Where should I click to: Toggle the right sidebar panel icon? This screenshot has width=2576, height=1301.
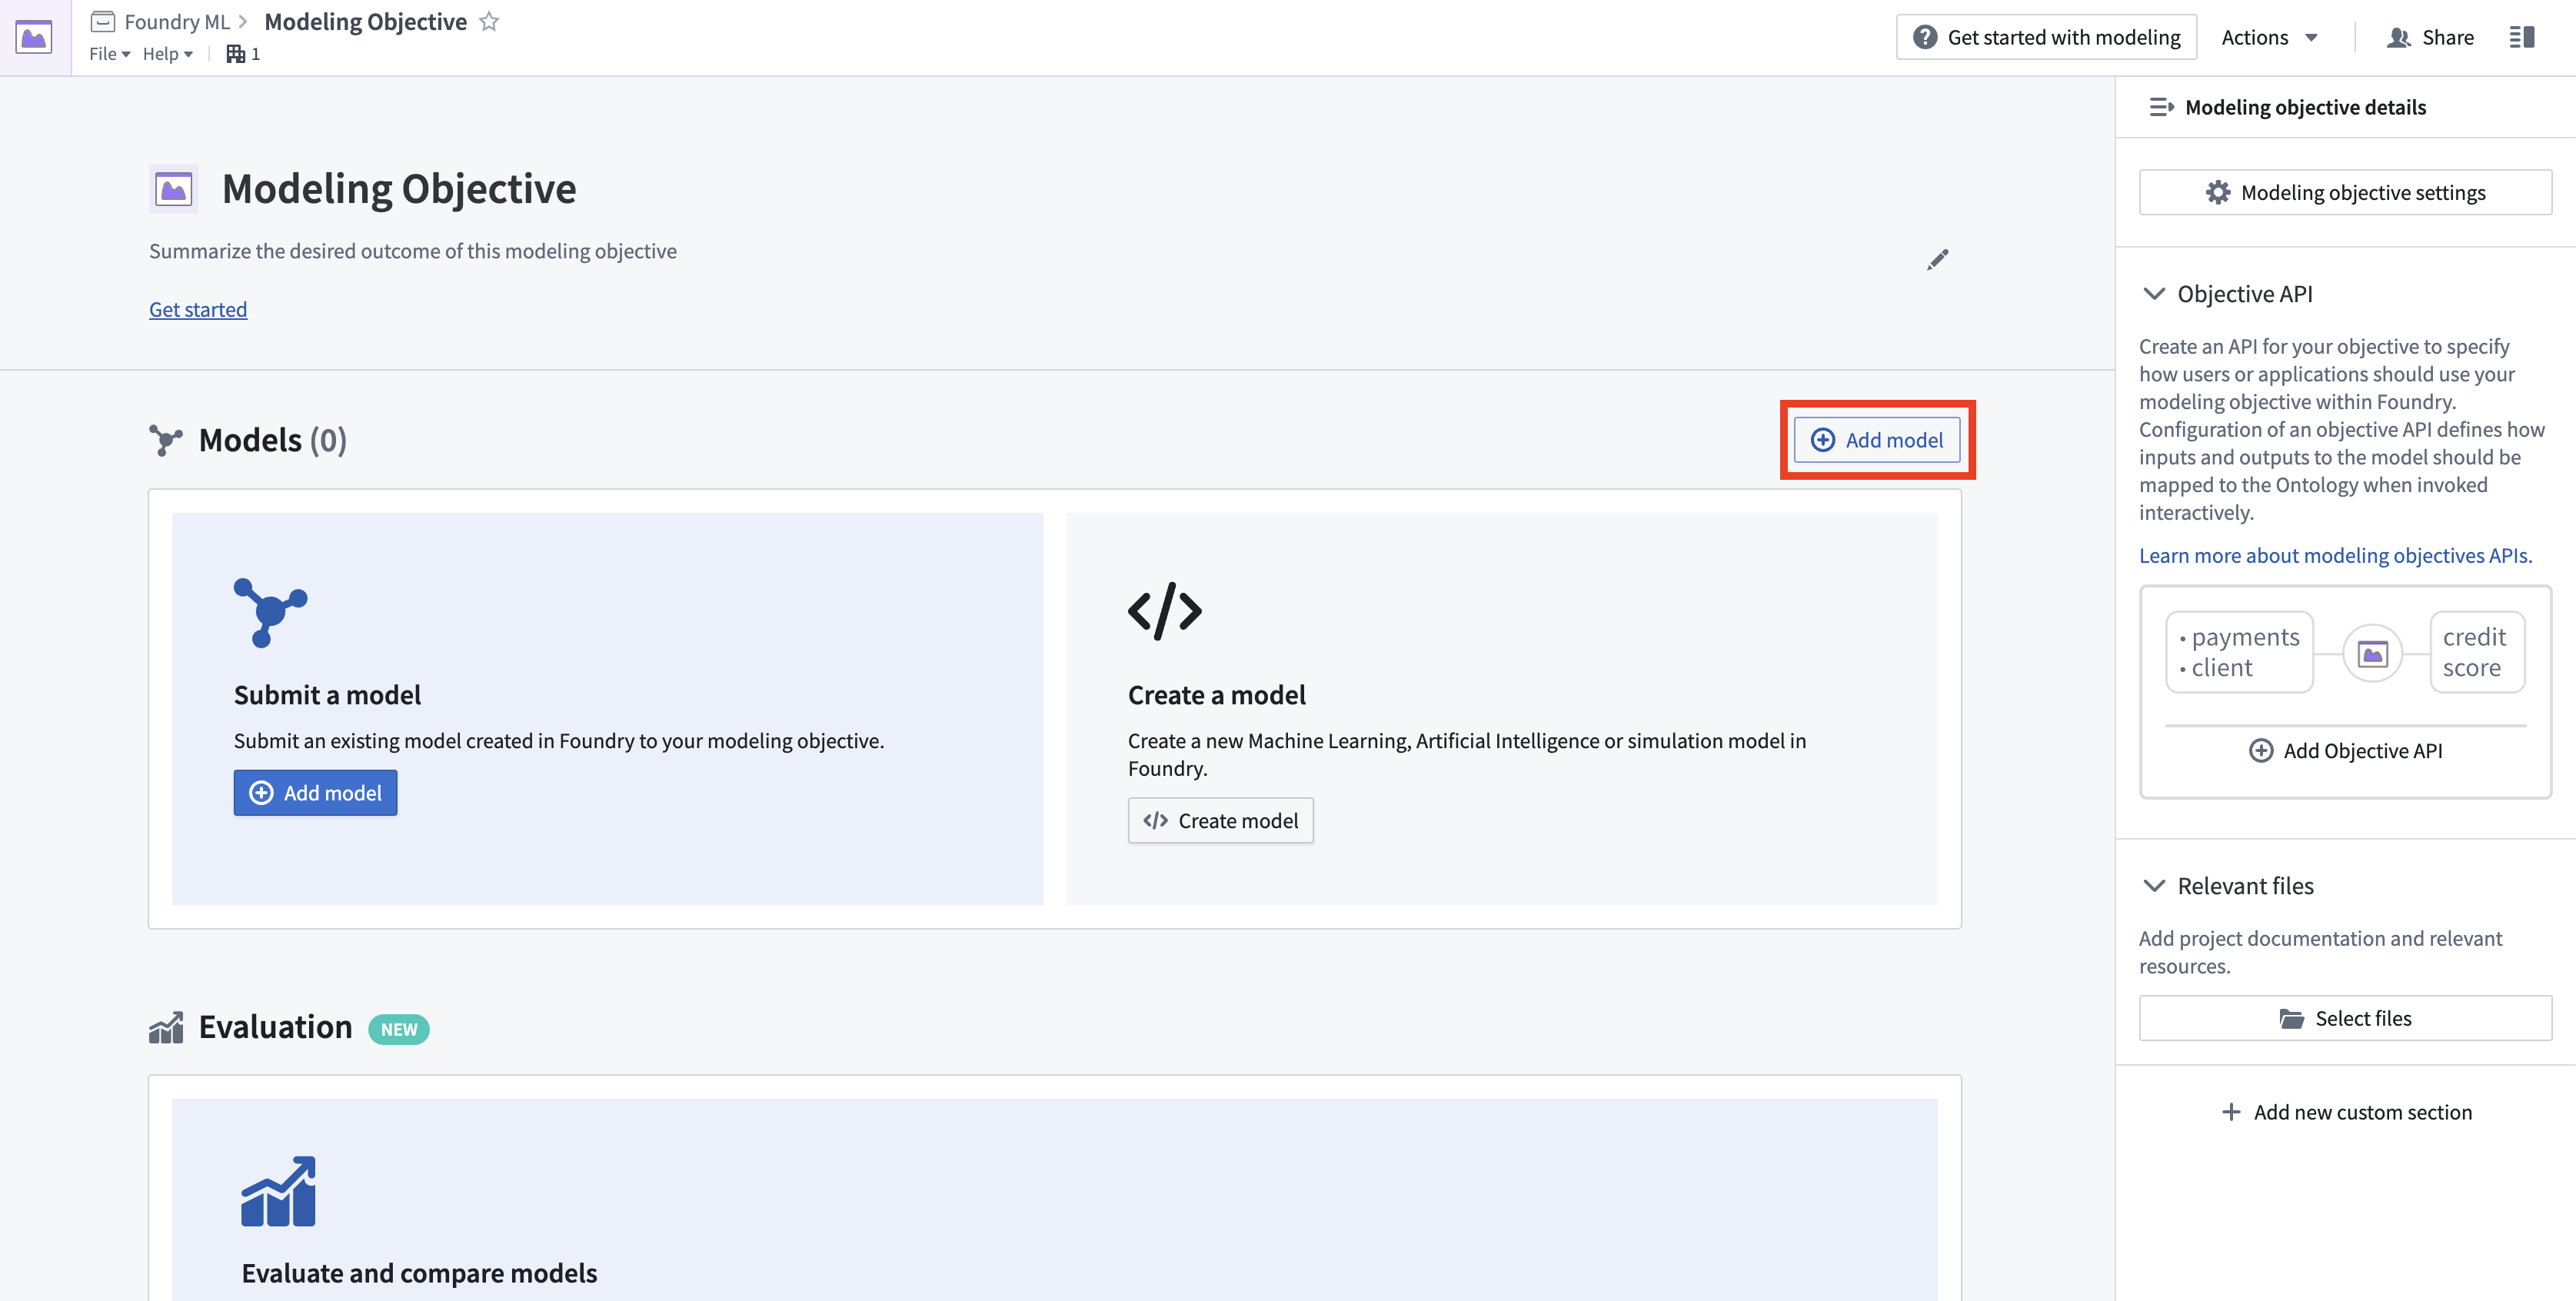[x=2522, y=37]
